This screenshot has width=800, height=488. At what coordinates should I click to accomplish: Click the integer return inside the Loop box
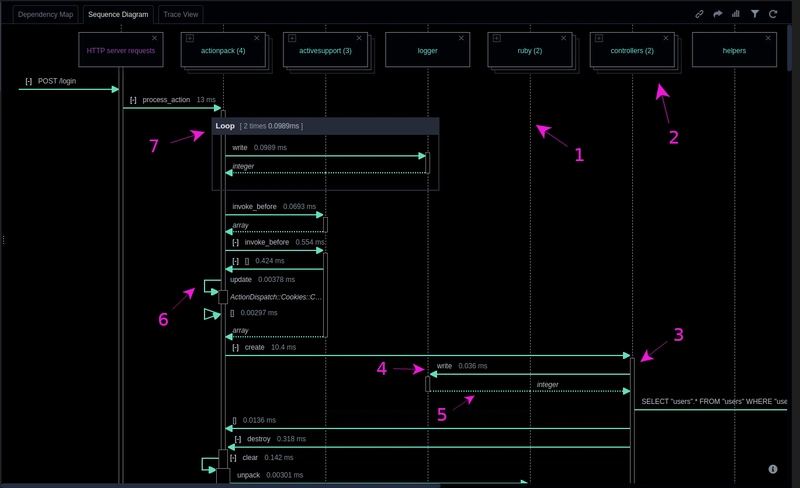pyautogui.click(x=243, y=166)
